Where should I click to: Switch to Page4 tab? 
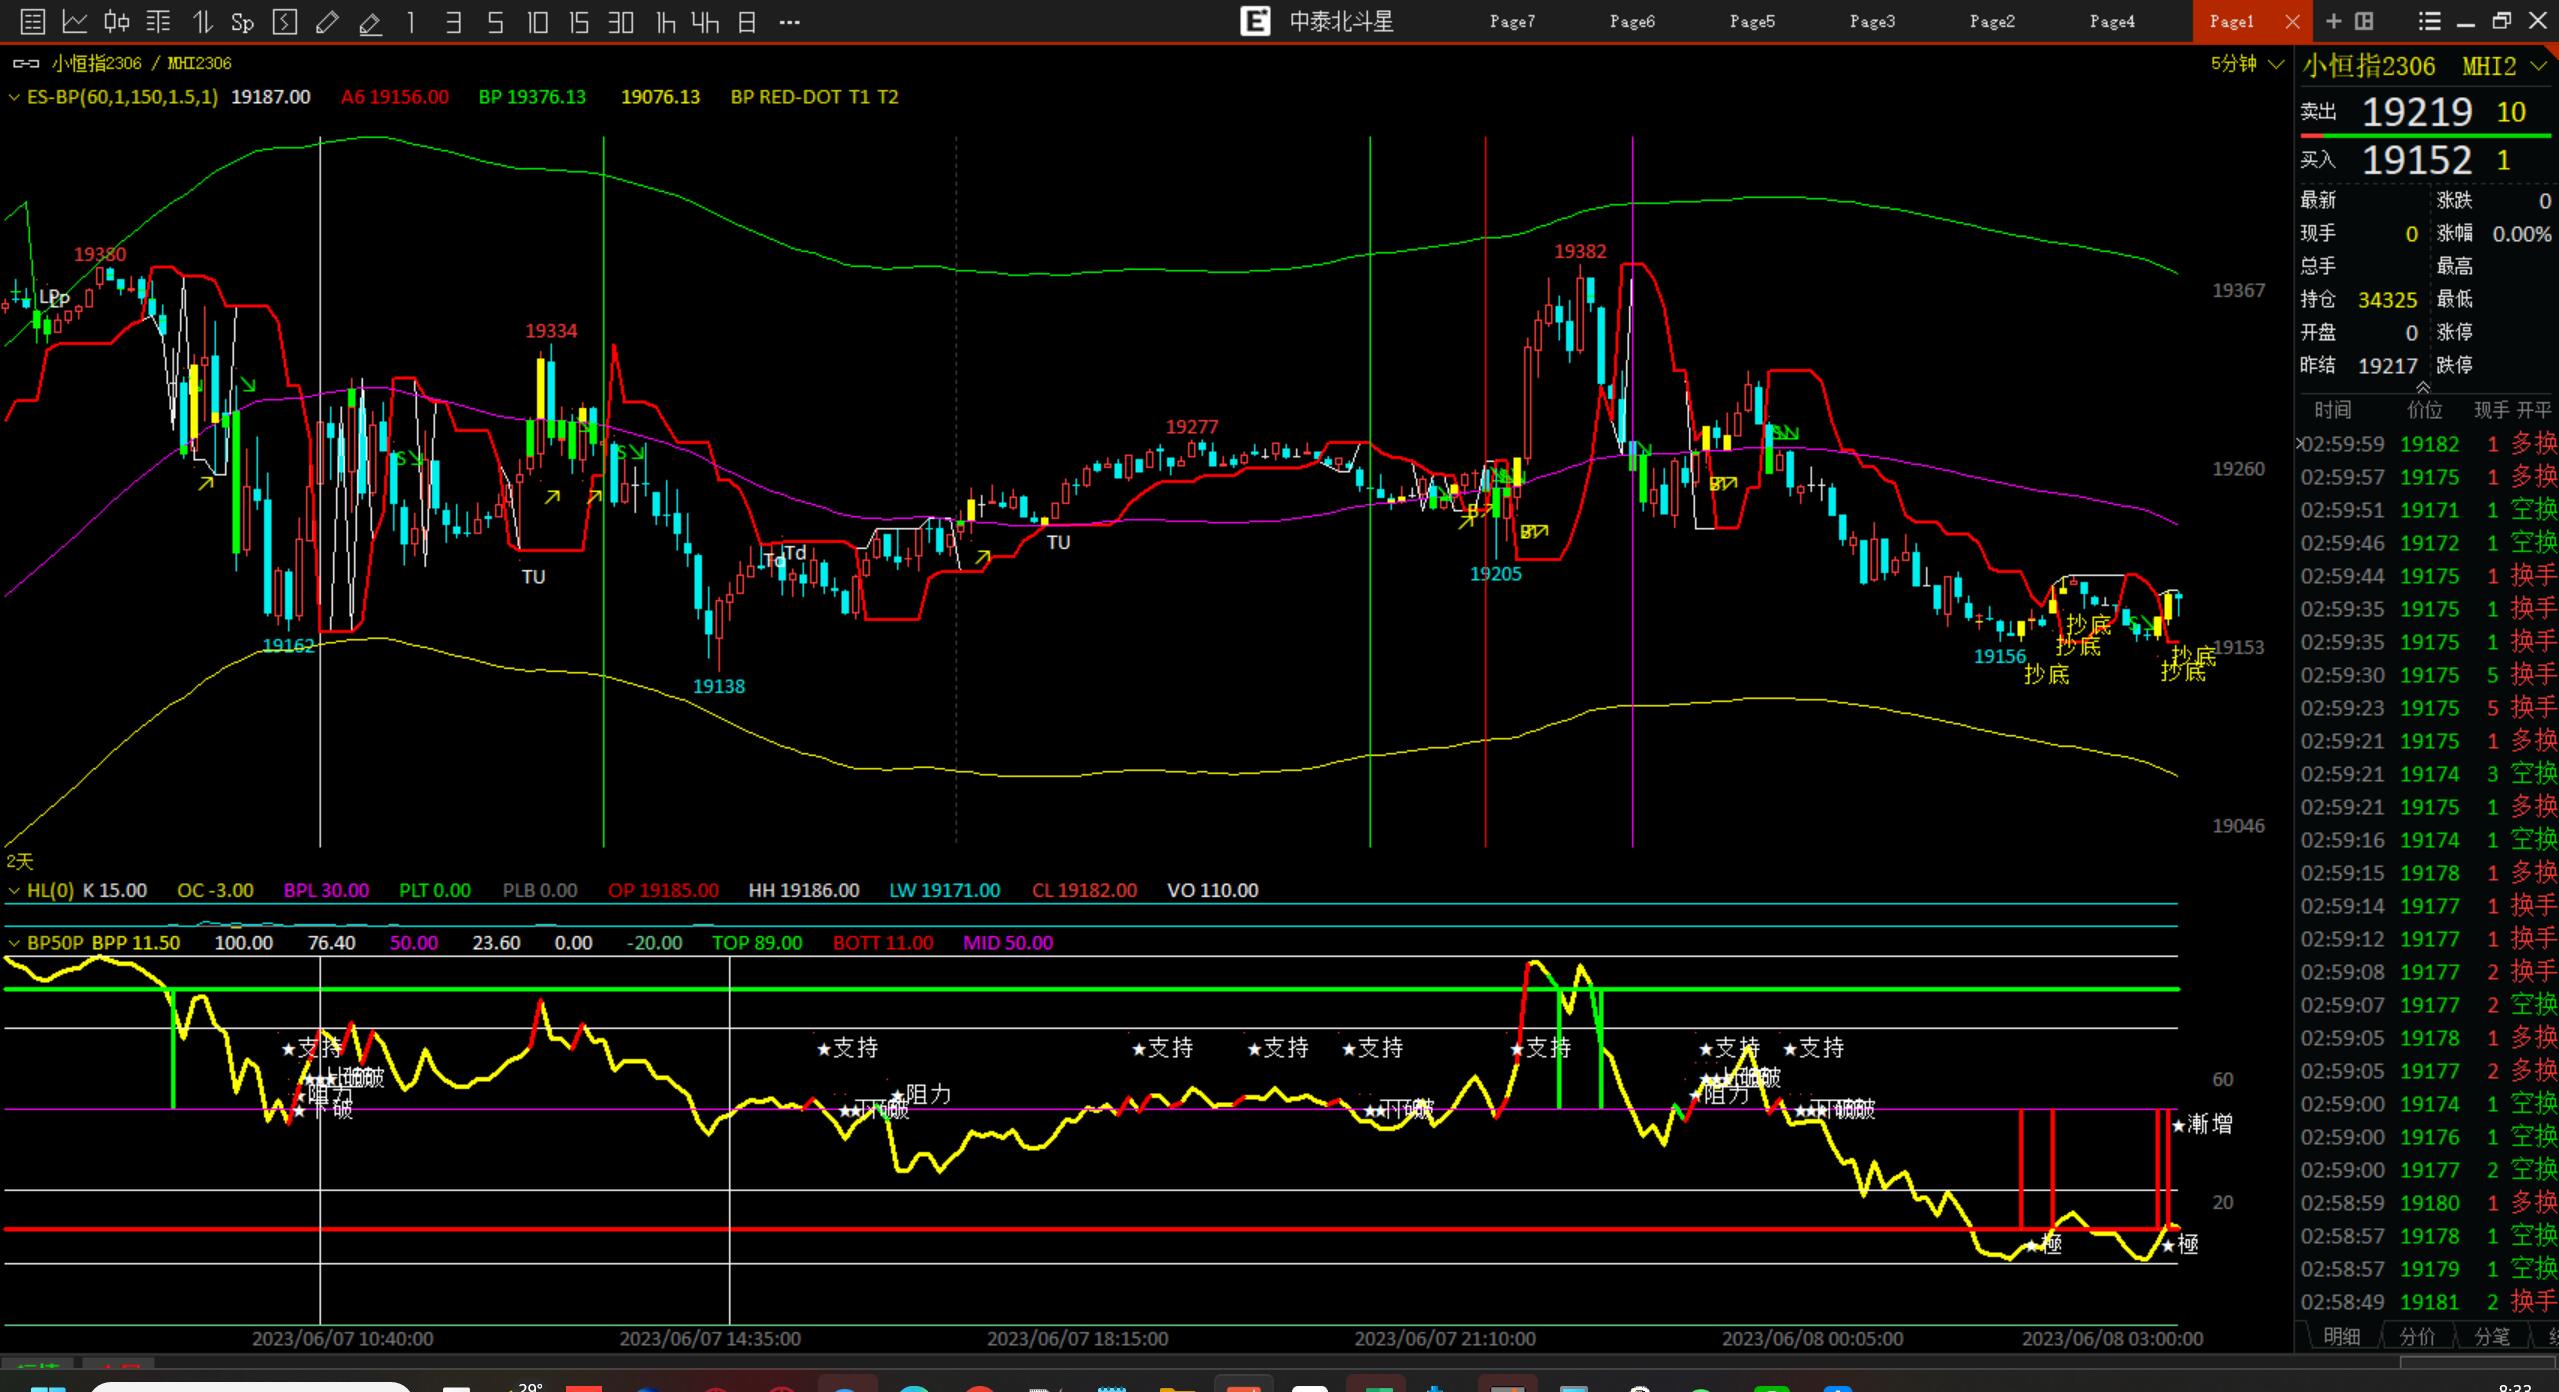click(x=2112, y=21)
